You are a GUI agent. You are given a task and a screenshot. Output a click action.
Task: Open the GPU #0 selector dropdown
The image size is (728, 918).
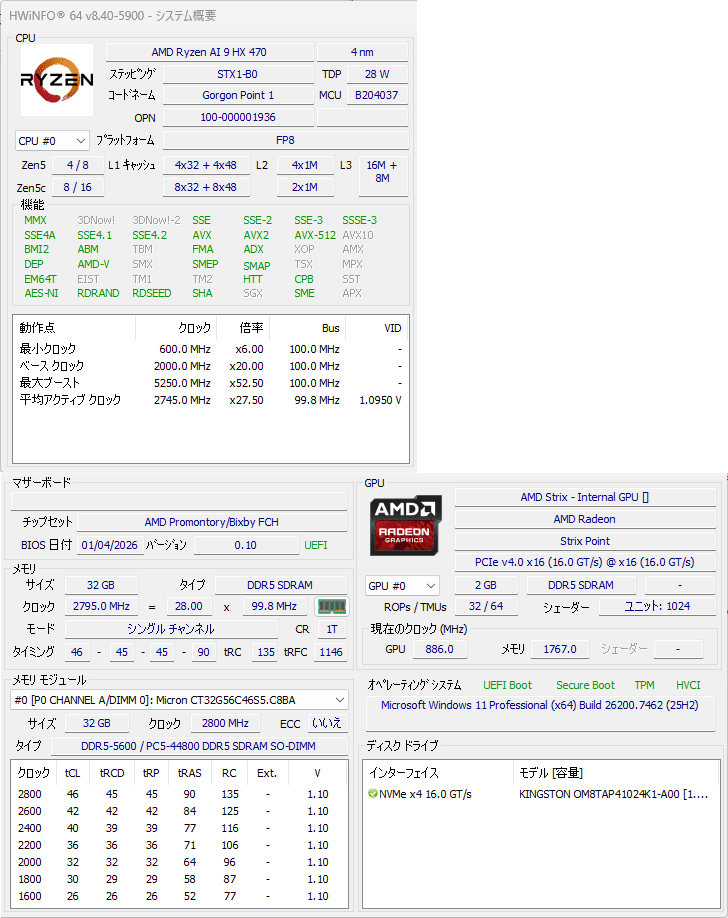(402, 585)
